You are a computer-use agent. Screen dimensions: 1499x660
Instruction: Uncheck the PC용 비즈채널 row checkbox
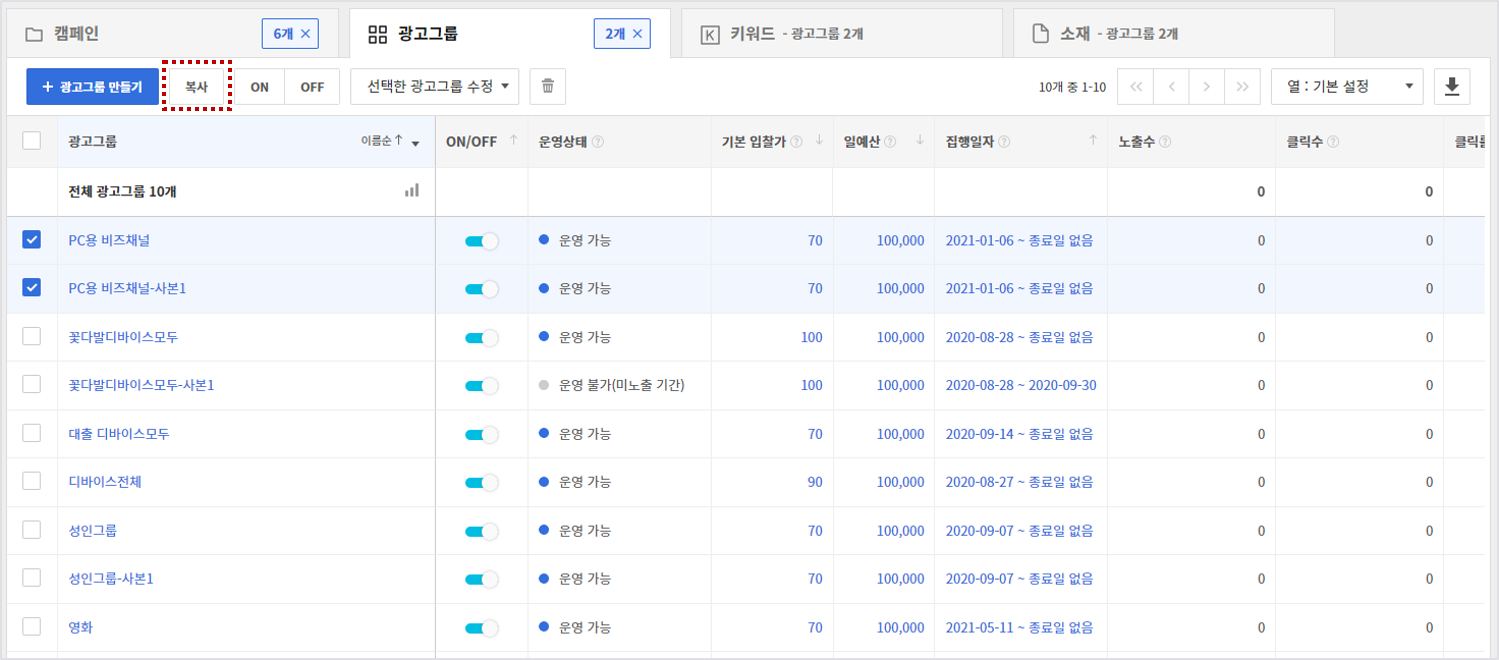[x=32, y=240]
